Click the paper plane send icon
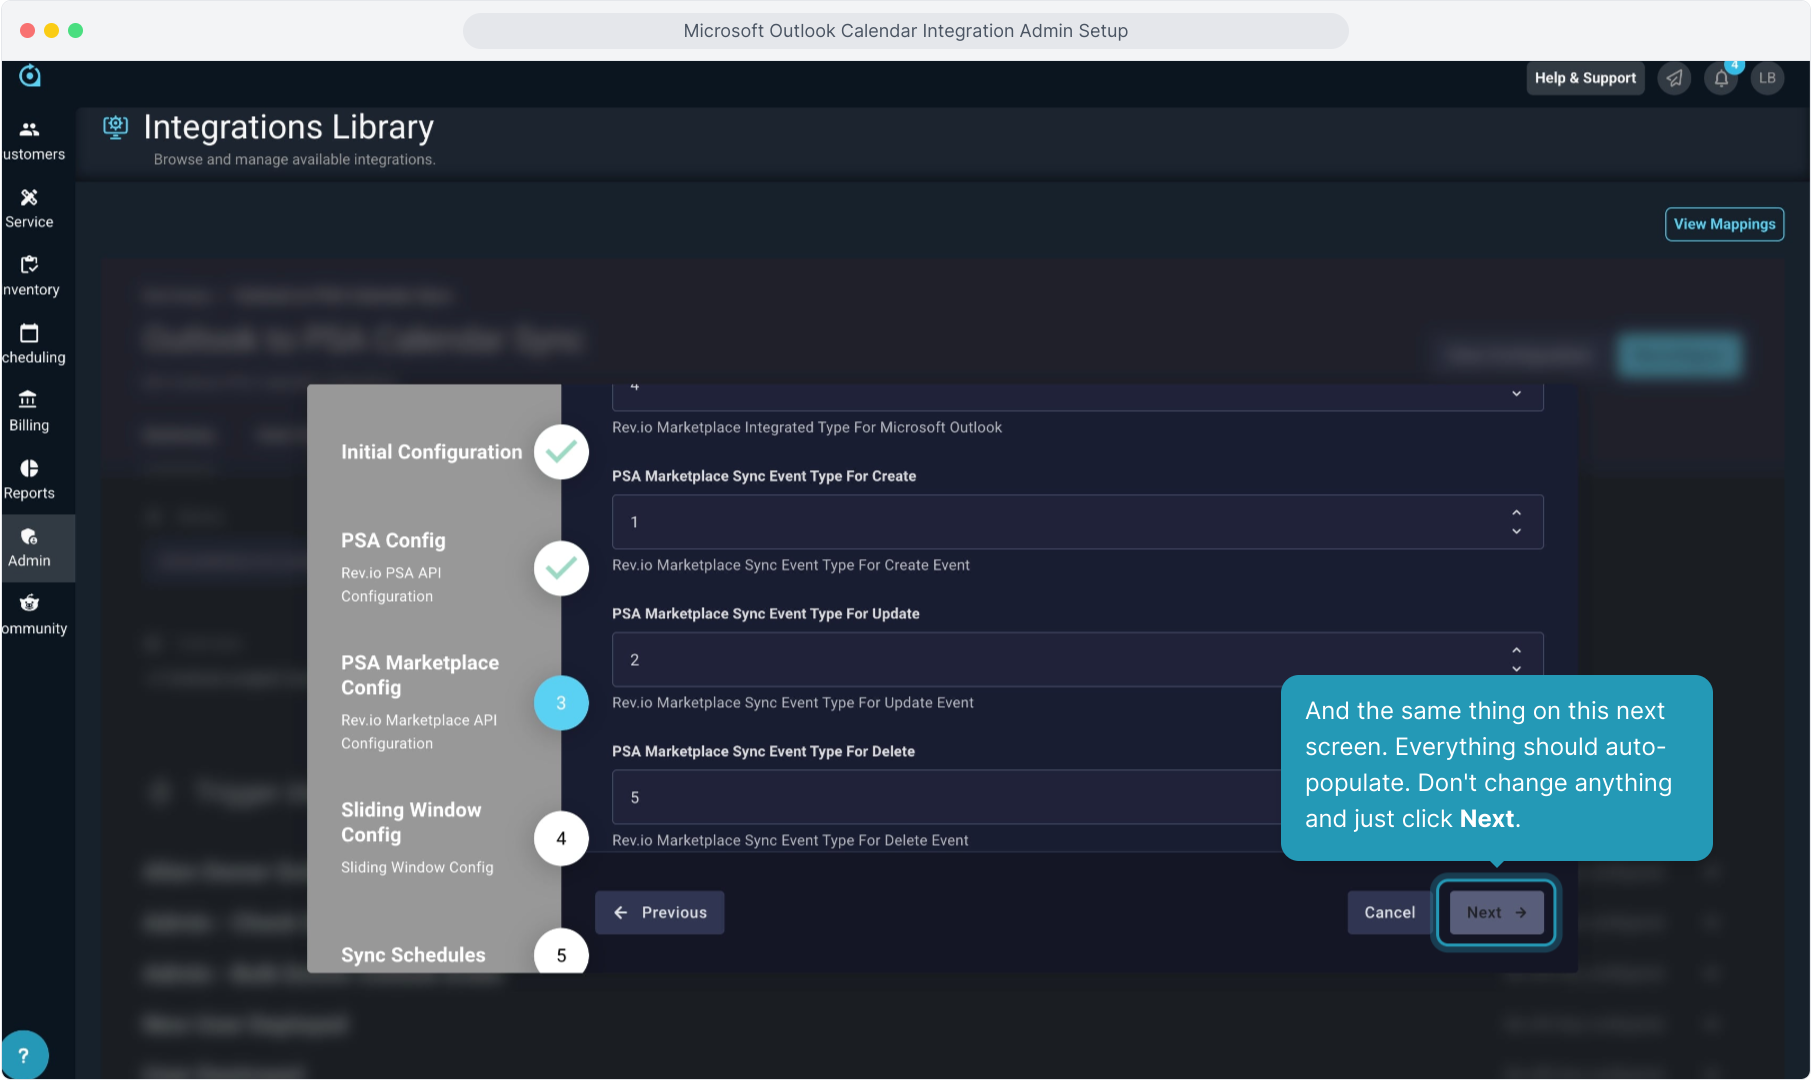 pos(1674,78)
